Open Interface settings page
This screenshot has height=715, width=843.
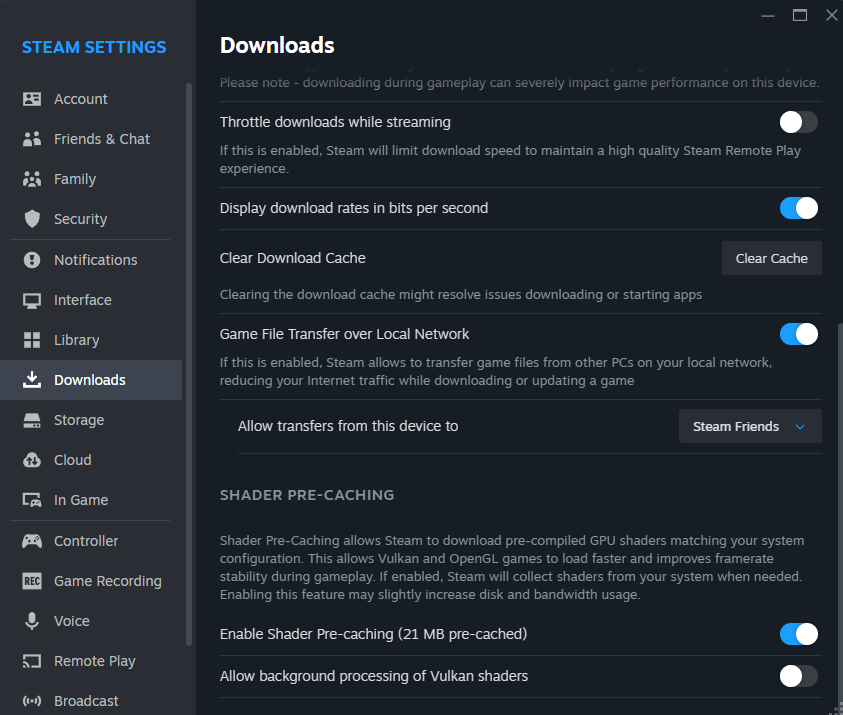91,300
